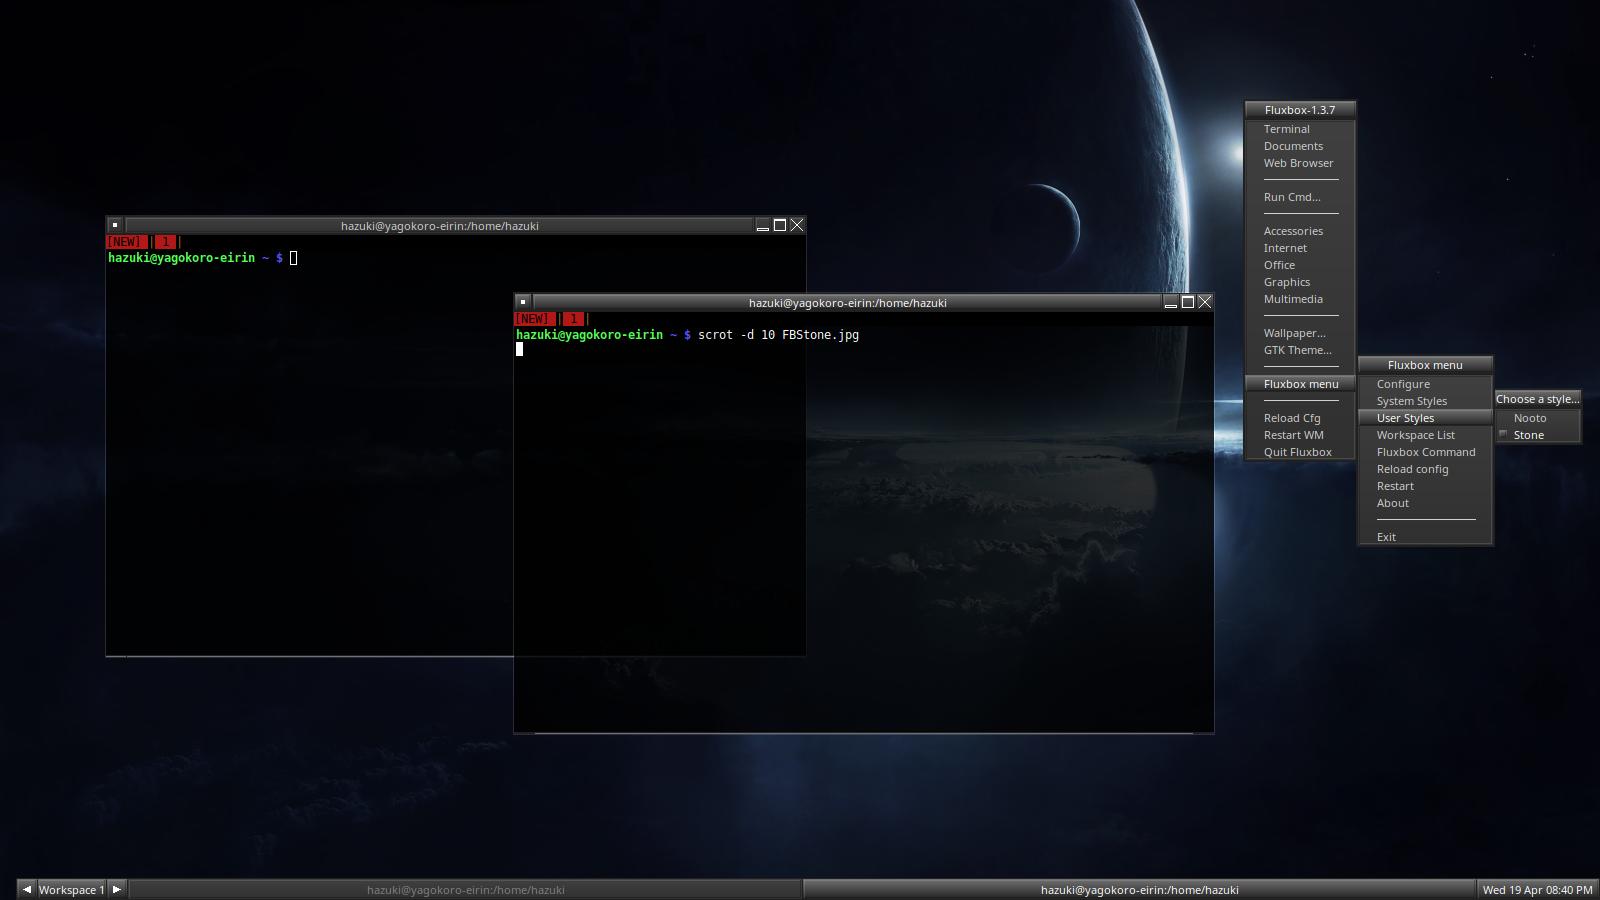The height and width of the screenshot is (900, 1600).
Task: Expand the Graphics submenu
Action: 1300,282
